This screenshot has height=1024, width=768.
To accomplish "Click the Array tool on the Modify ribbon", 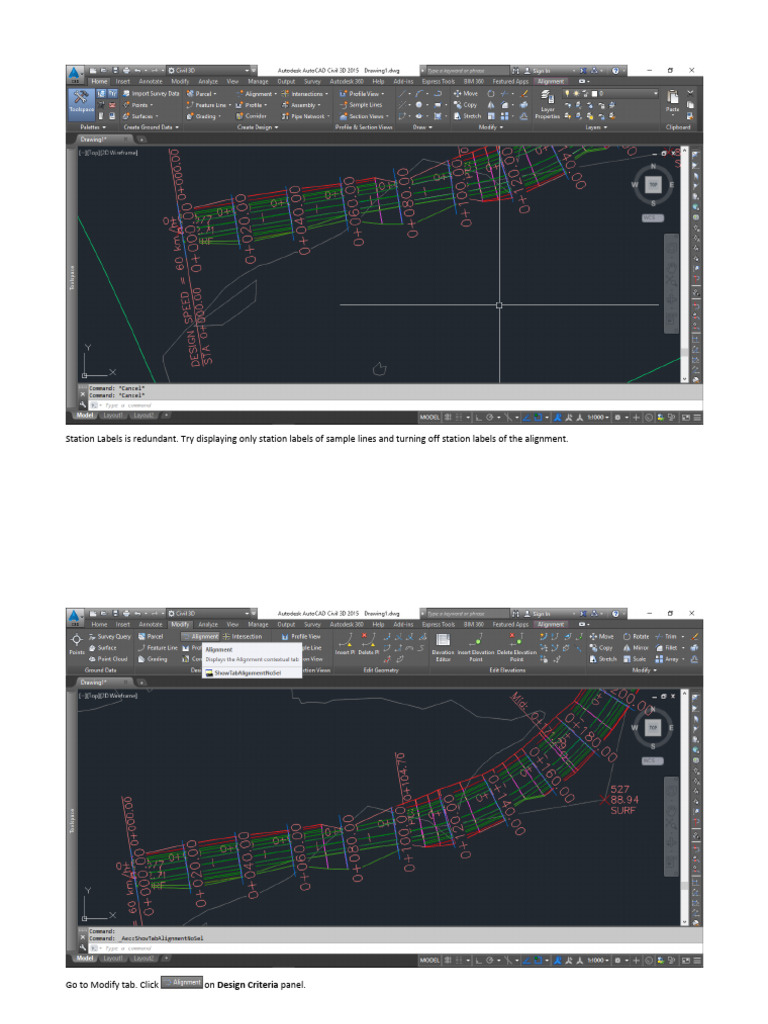I will (669, 660).
